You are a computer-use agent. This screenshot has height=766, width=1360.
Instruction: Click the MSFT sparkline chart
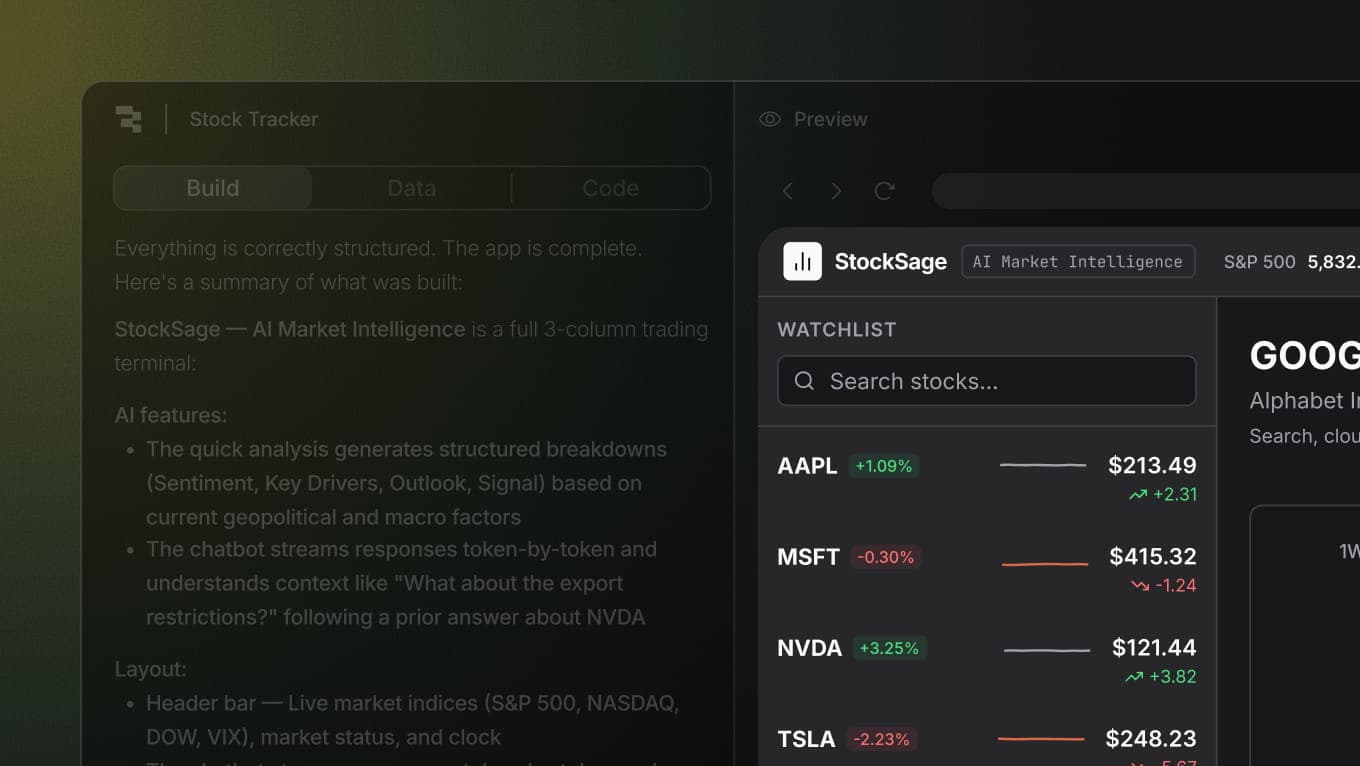1045,565
